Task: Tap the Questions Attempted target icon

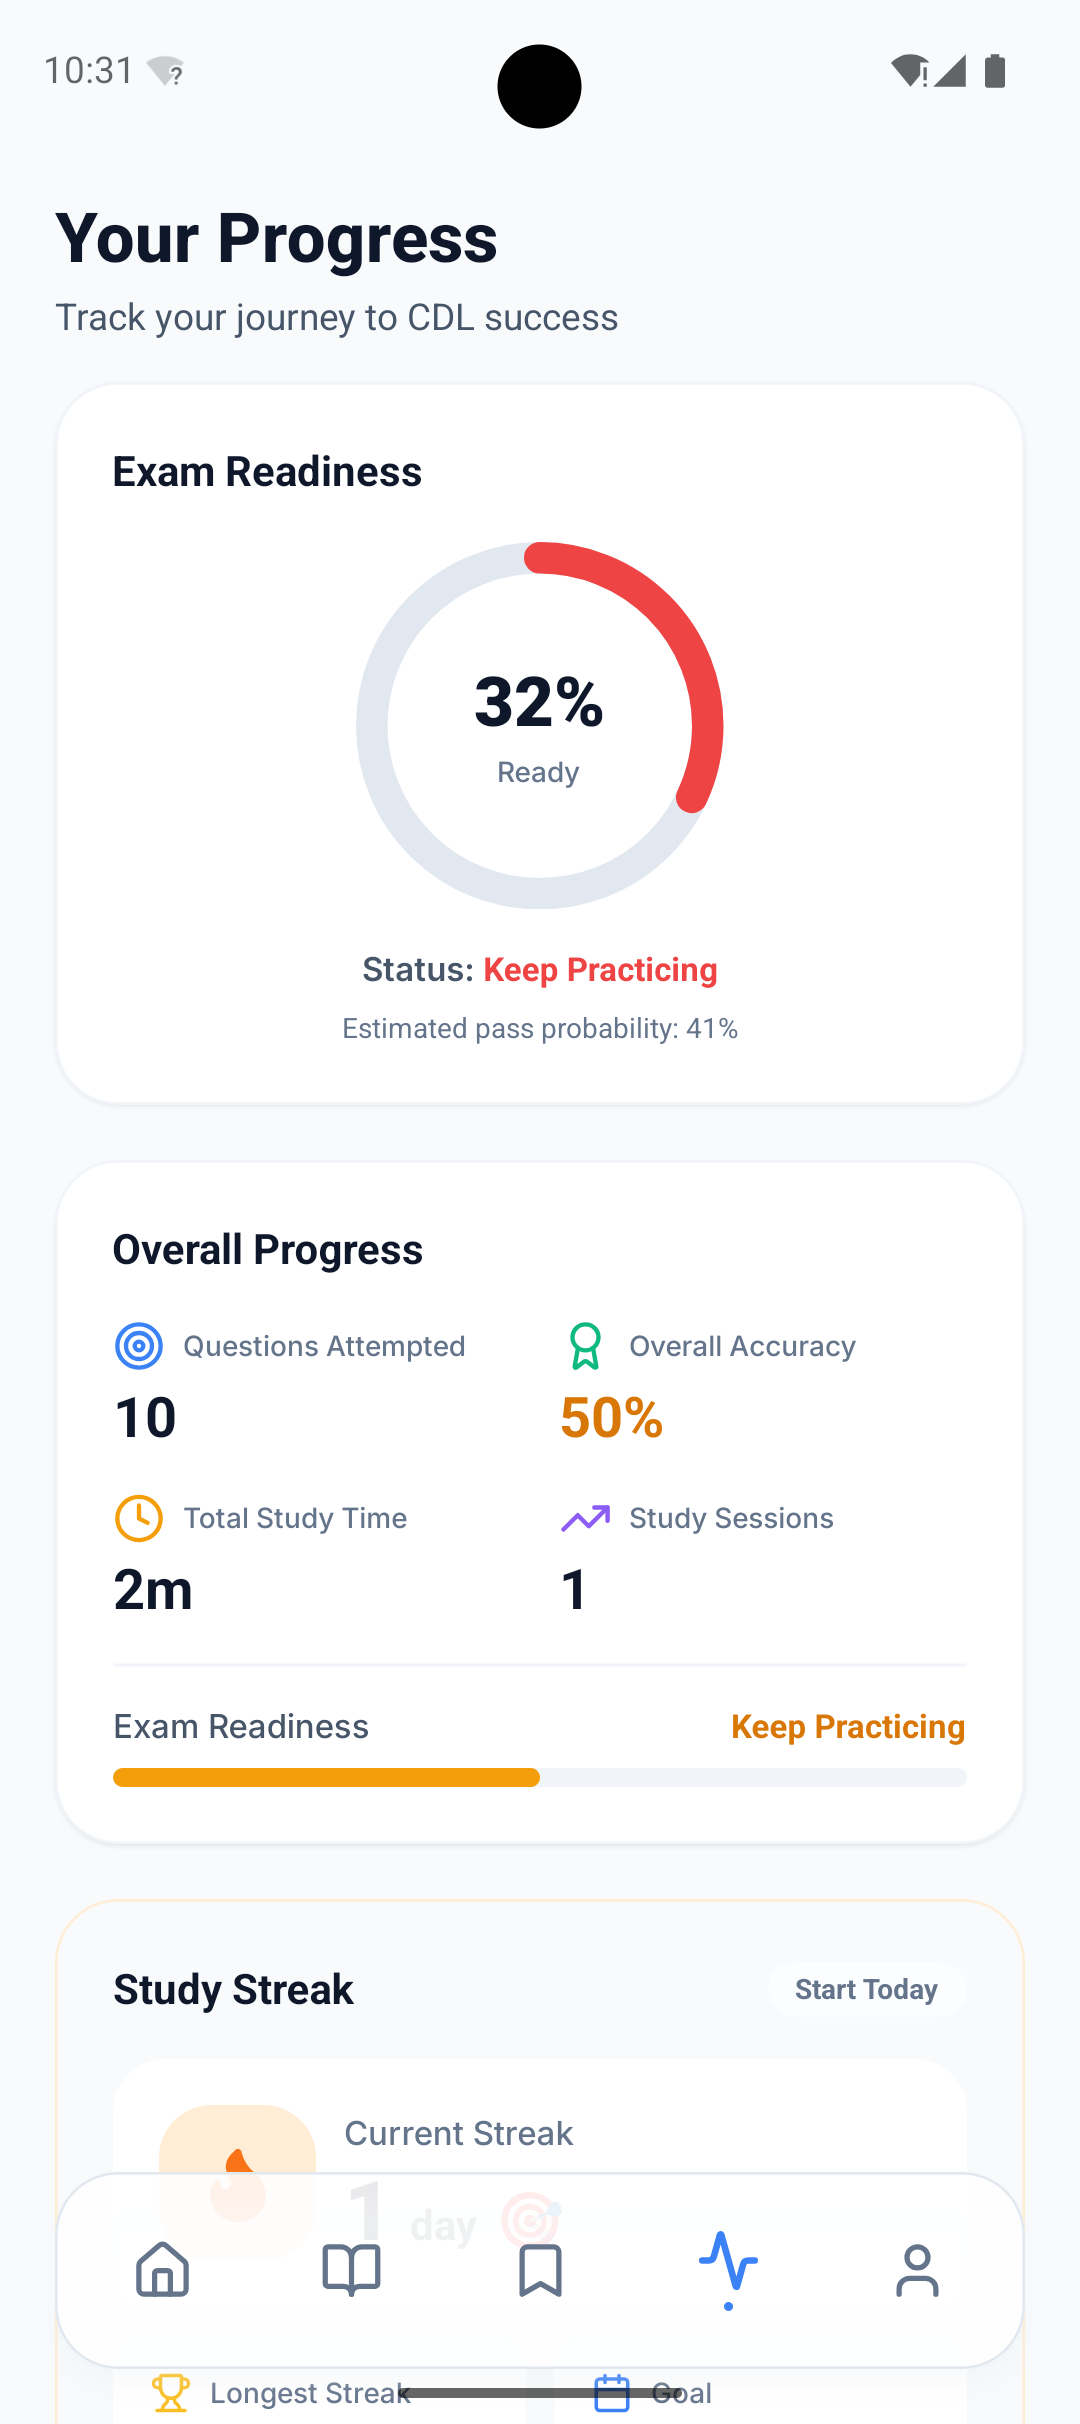Action: click(139, 1346)
